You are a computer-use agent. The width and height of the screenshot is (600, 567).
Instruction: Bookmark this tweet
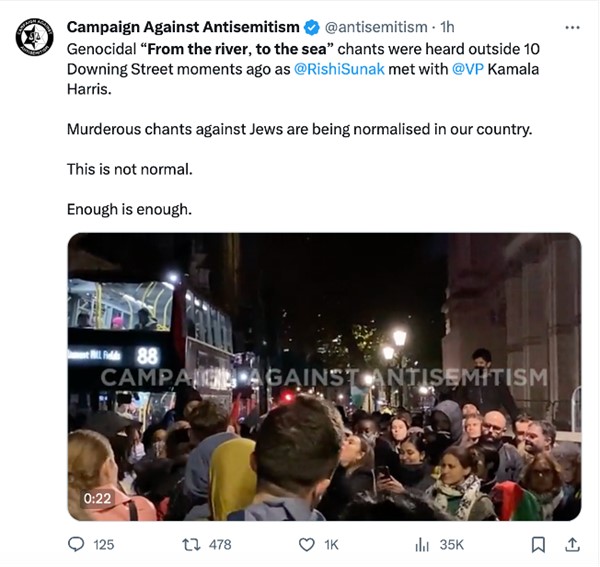click(538, 545)
